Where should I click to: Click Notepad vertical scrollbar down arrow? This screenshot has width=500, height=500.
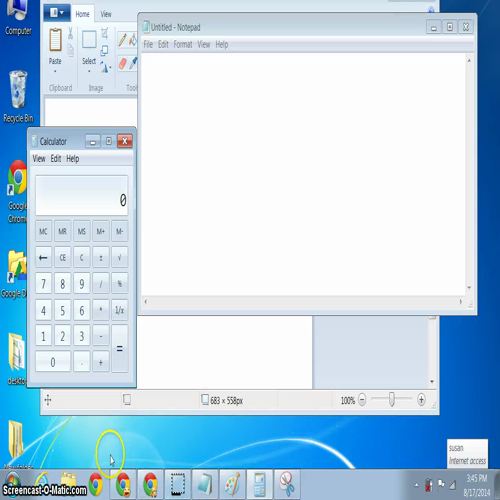(x=469, y=288)
